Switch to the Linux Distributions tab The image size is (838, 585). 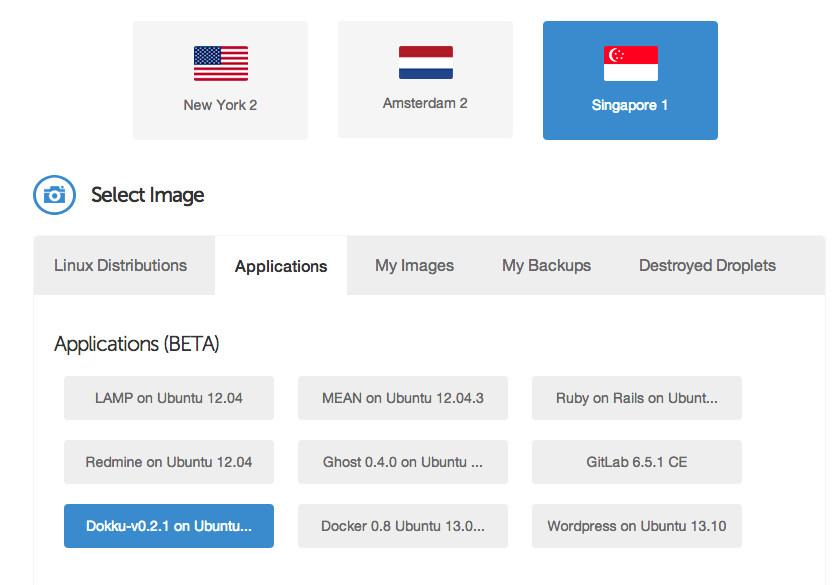pyautogui.click(x=124, y=266)
